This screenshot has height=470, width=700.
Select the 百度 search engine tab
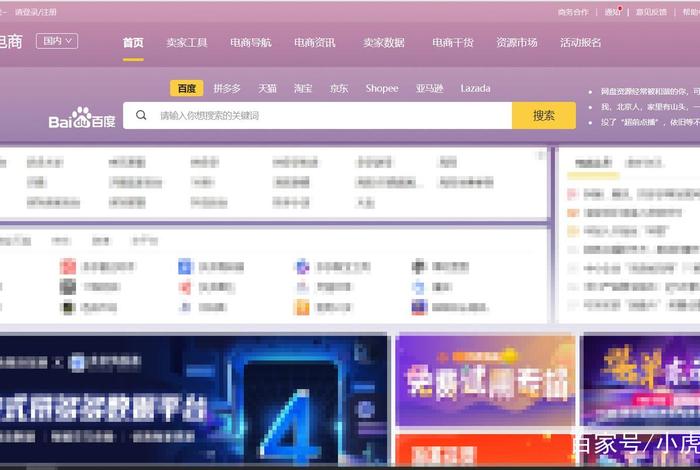pyautogui.click(x=187, y=88)
